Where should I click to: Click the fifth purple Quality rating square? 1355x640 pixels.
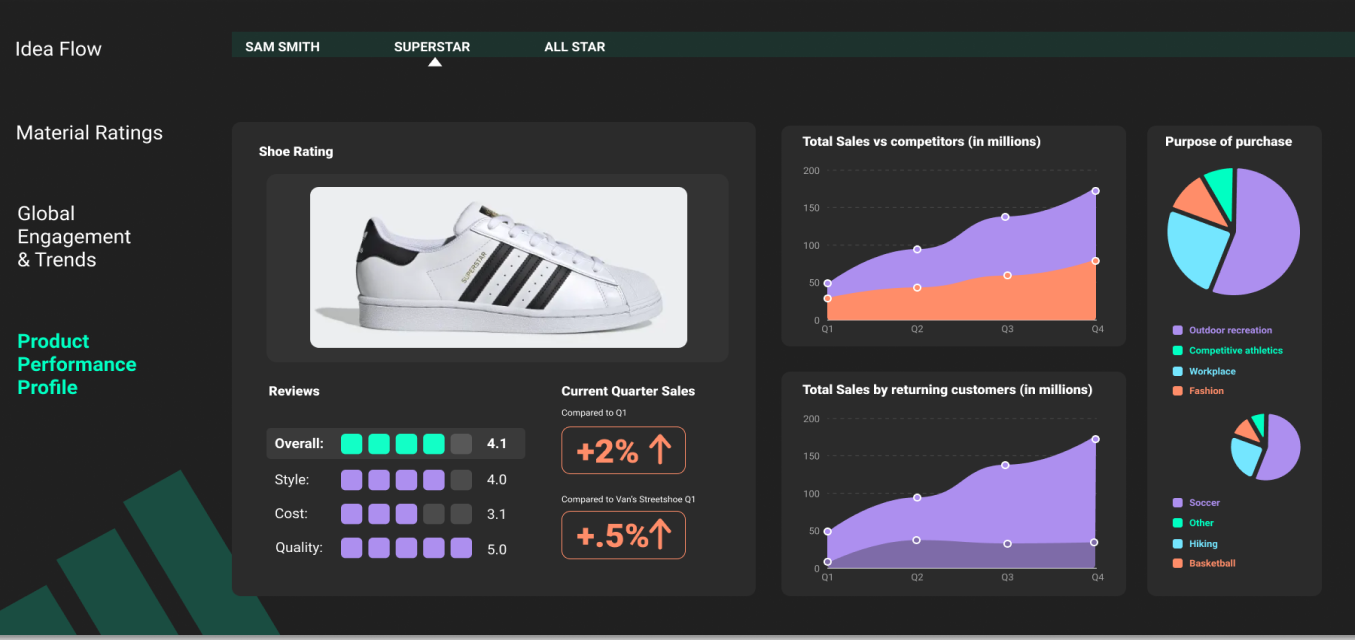point(461,548)
